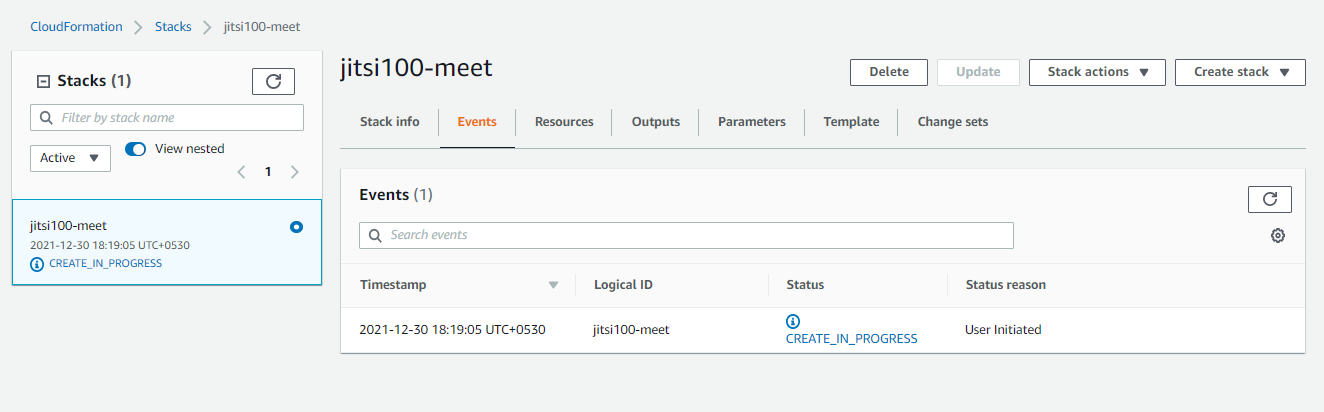
Task: Click the previous page arrow in stacks
Action: pyautogui.click(x=241, y=172)
